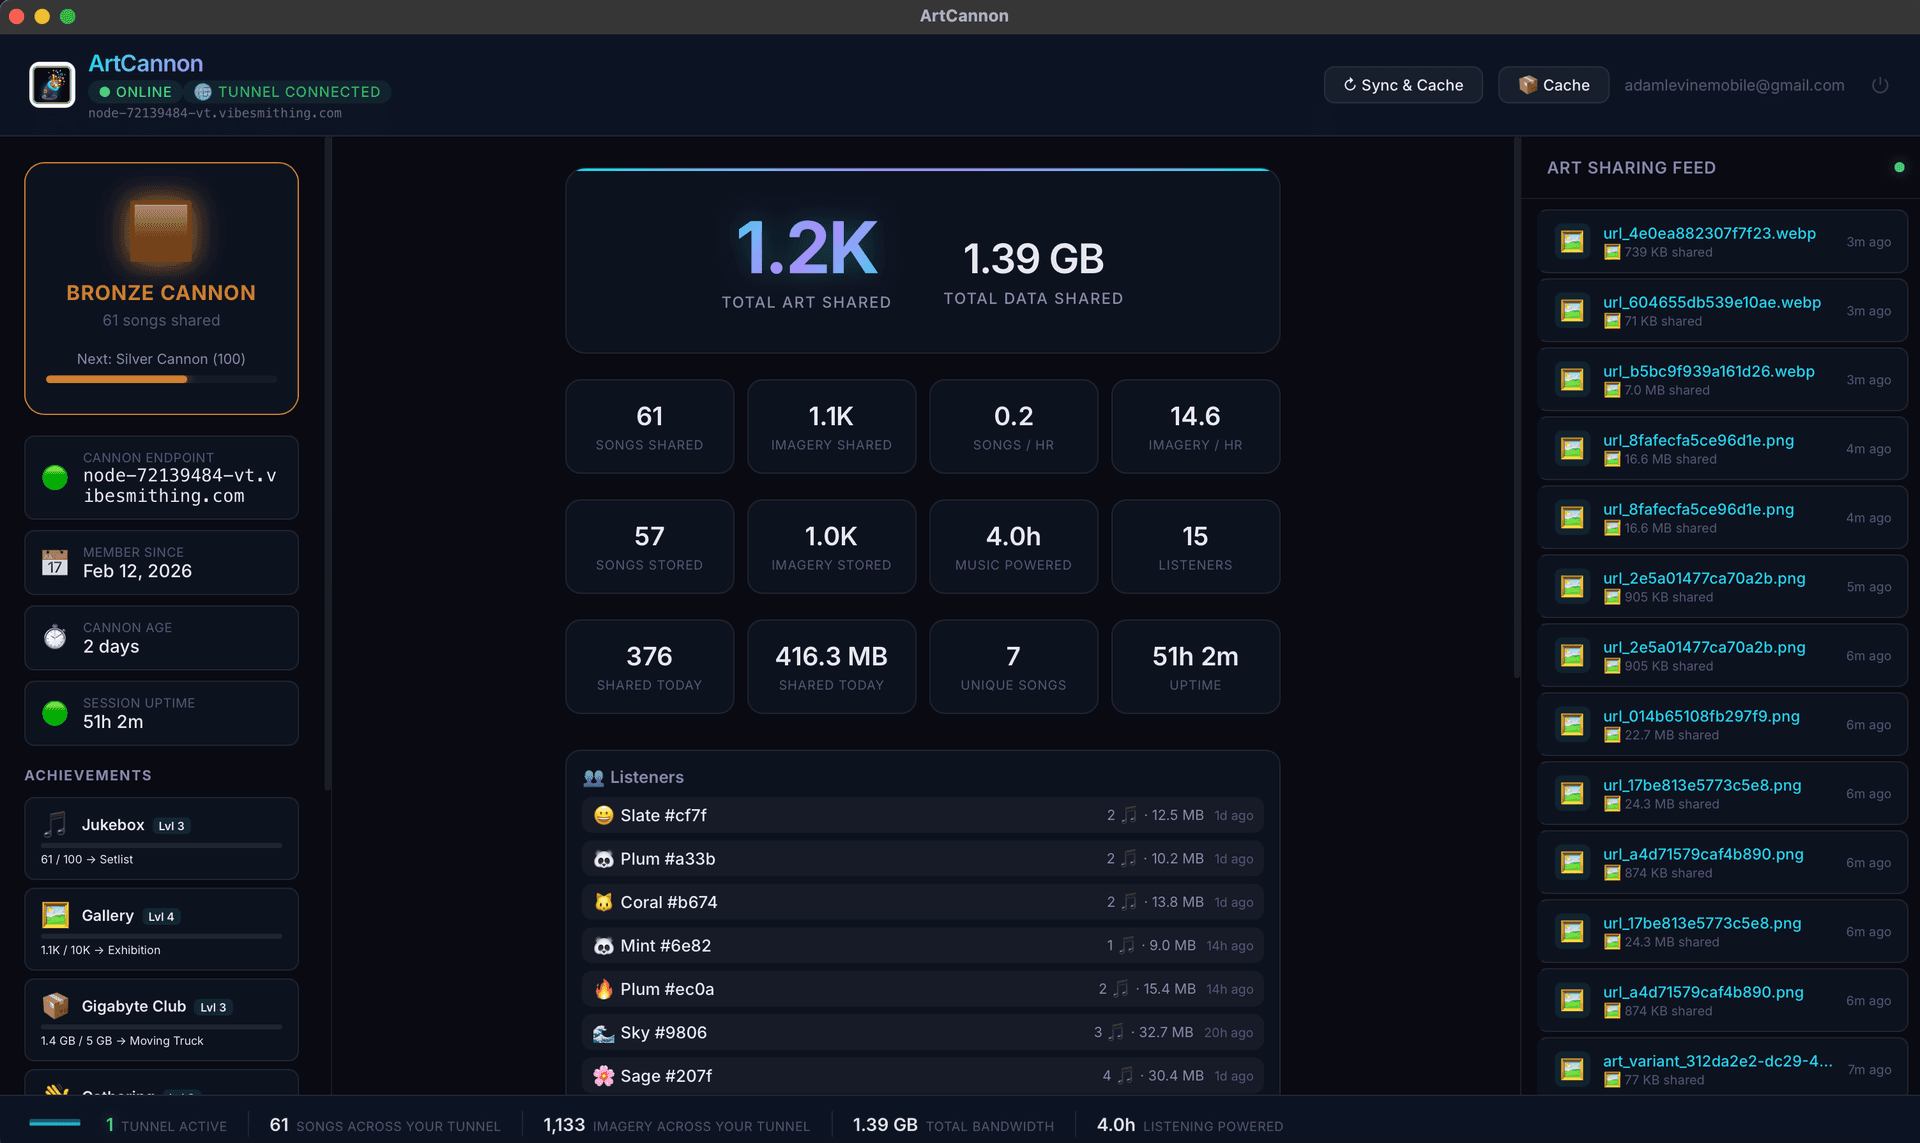
Task: Toggle the Art Sharing Feed live dot
Action: (x=1899, y=168)
